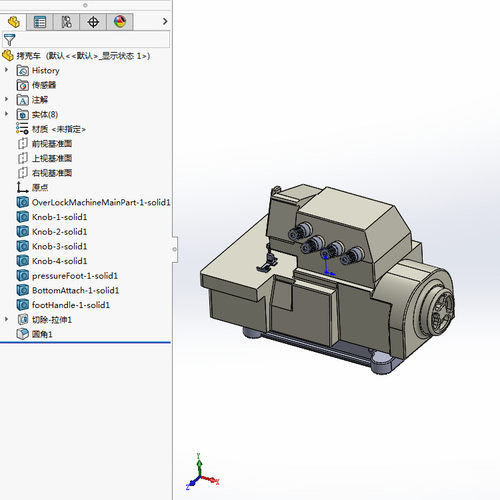Select the 圆角1 fillet label
The height and width of the screenshot is (500, 500).
click(x=42, y=334)
